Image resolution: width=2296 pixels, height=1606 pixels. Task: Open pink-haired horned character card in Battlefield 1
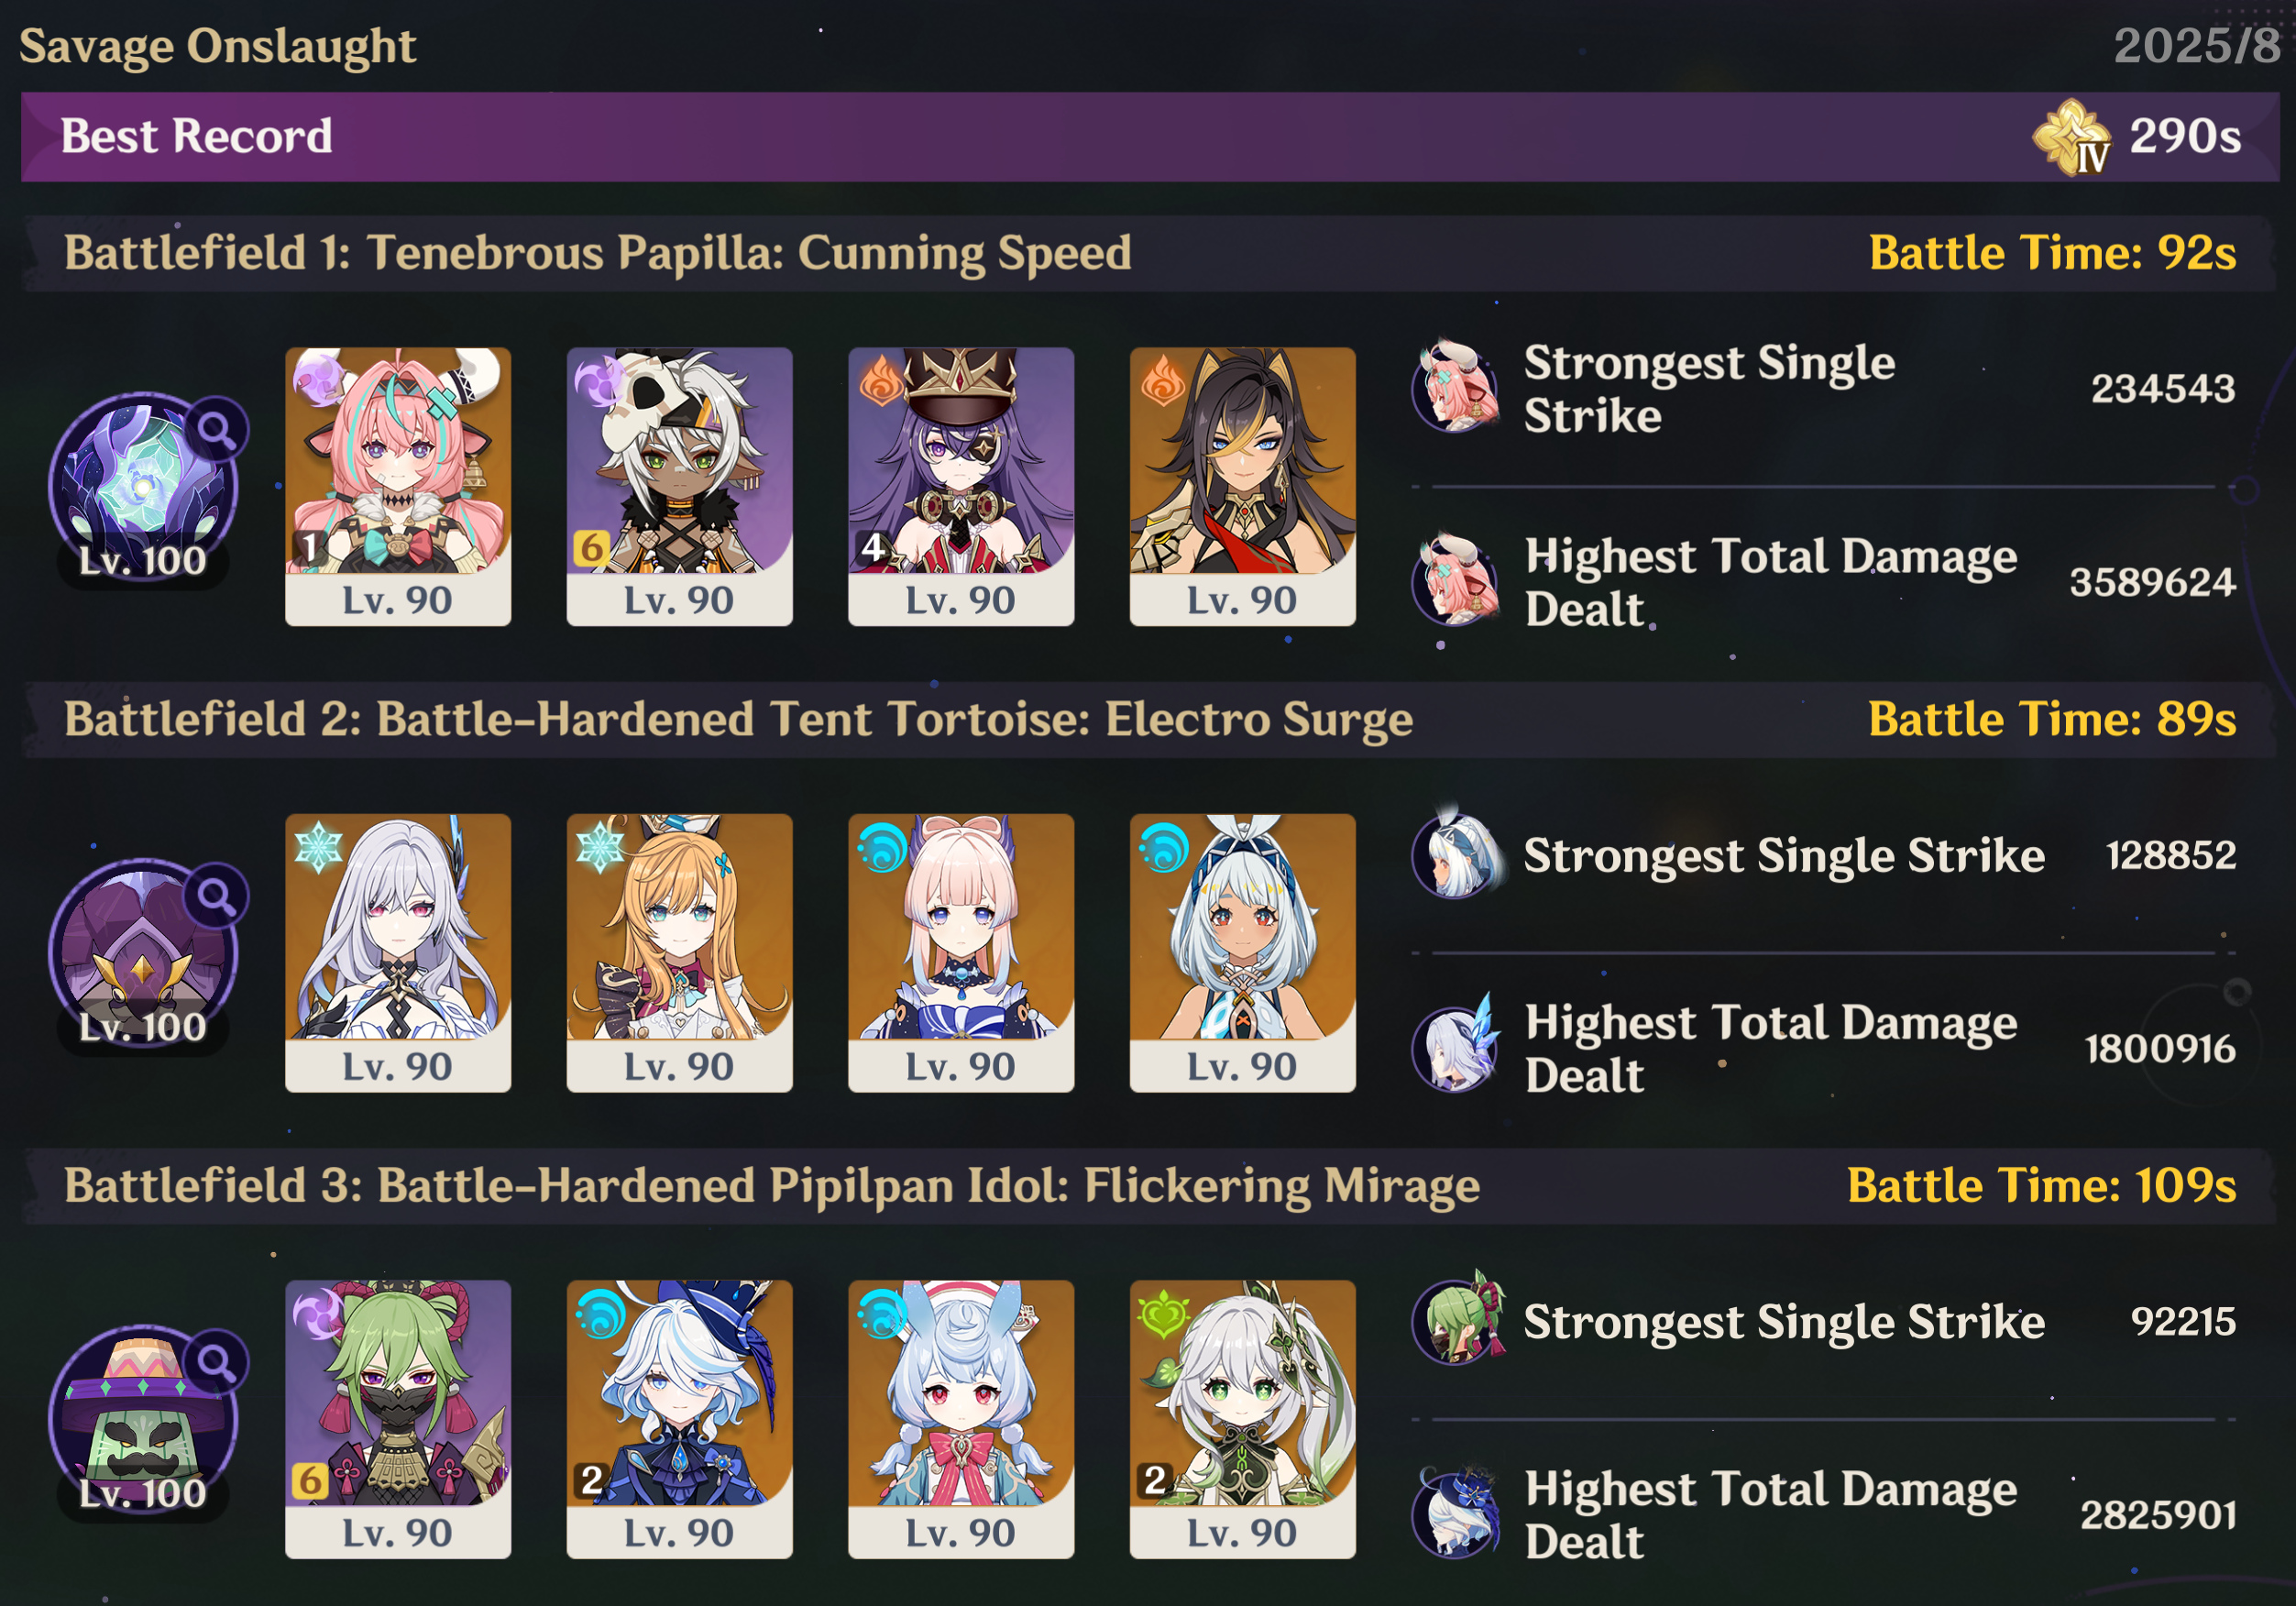398,487
